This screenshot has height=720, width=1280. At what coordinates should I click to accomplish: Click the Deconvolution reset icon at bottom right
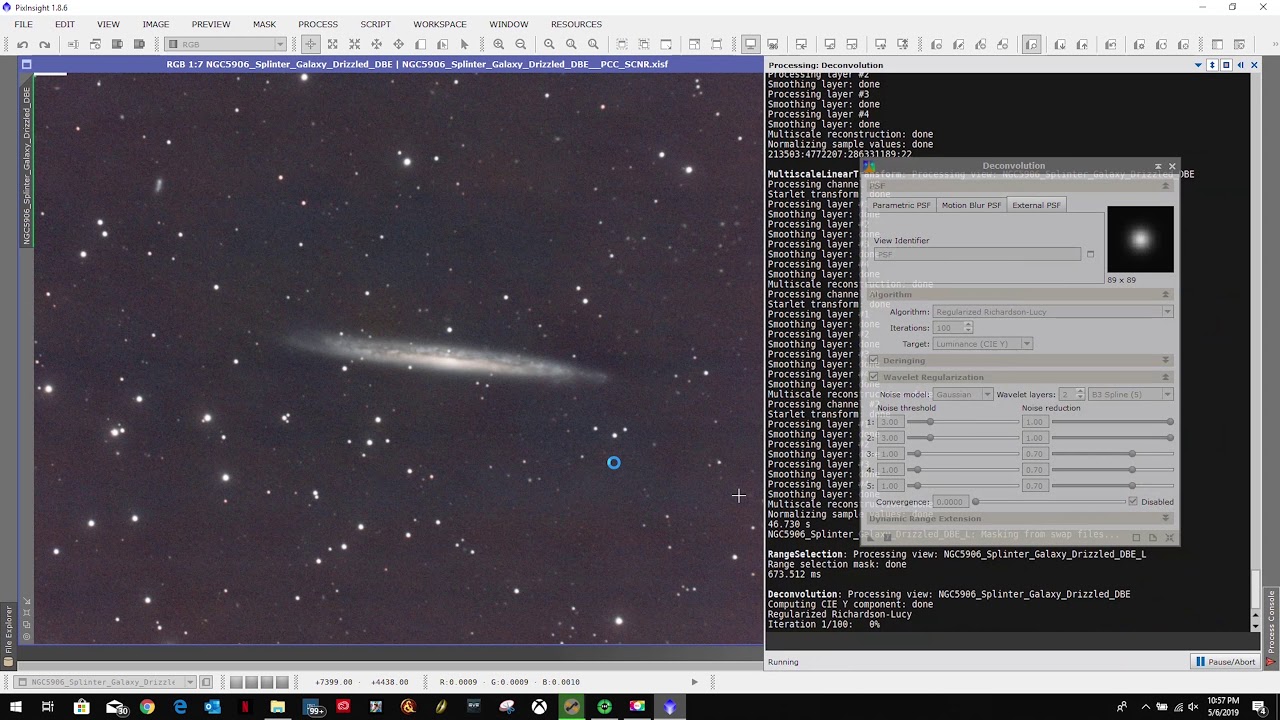1169,538
